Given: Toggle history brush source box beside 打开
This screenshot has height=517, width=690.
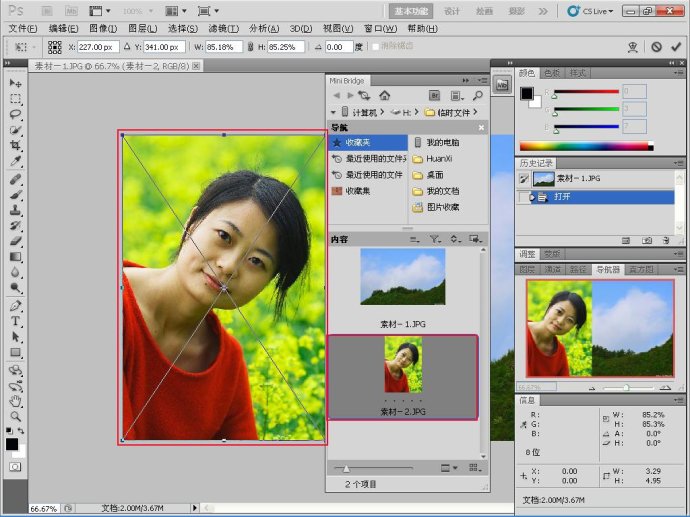Looking at the screenshot, I should point(524,197).
